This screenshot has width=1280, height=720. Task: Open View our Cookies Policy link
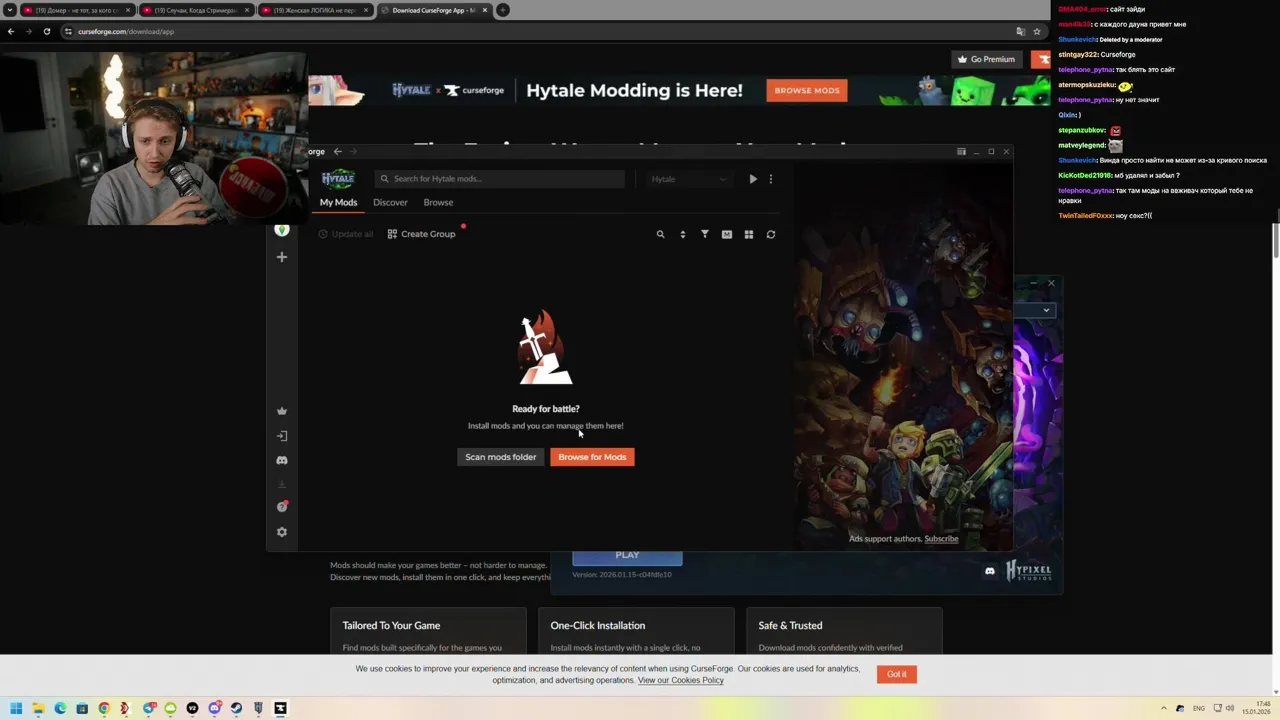pos(680,680)
